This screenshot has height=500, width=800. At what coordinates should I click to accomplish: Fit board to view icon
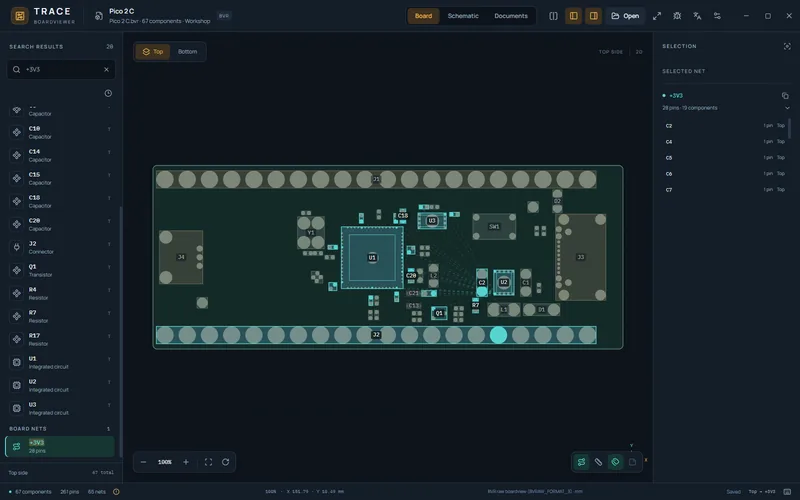pyautogui.click(x=208, y=462)
